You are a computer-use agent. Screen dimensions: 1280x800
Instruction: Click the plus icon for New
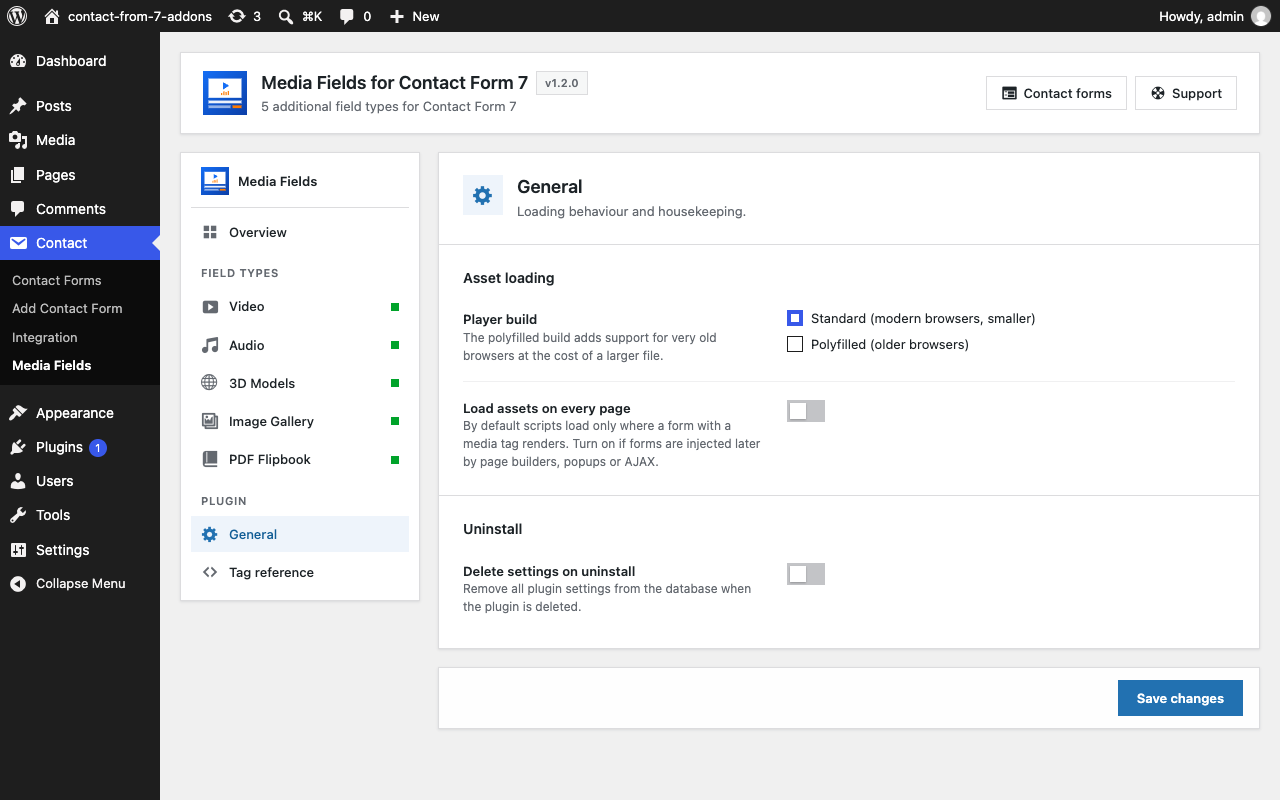click(x=397, y=16)
